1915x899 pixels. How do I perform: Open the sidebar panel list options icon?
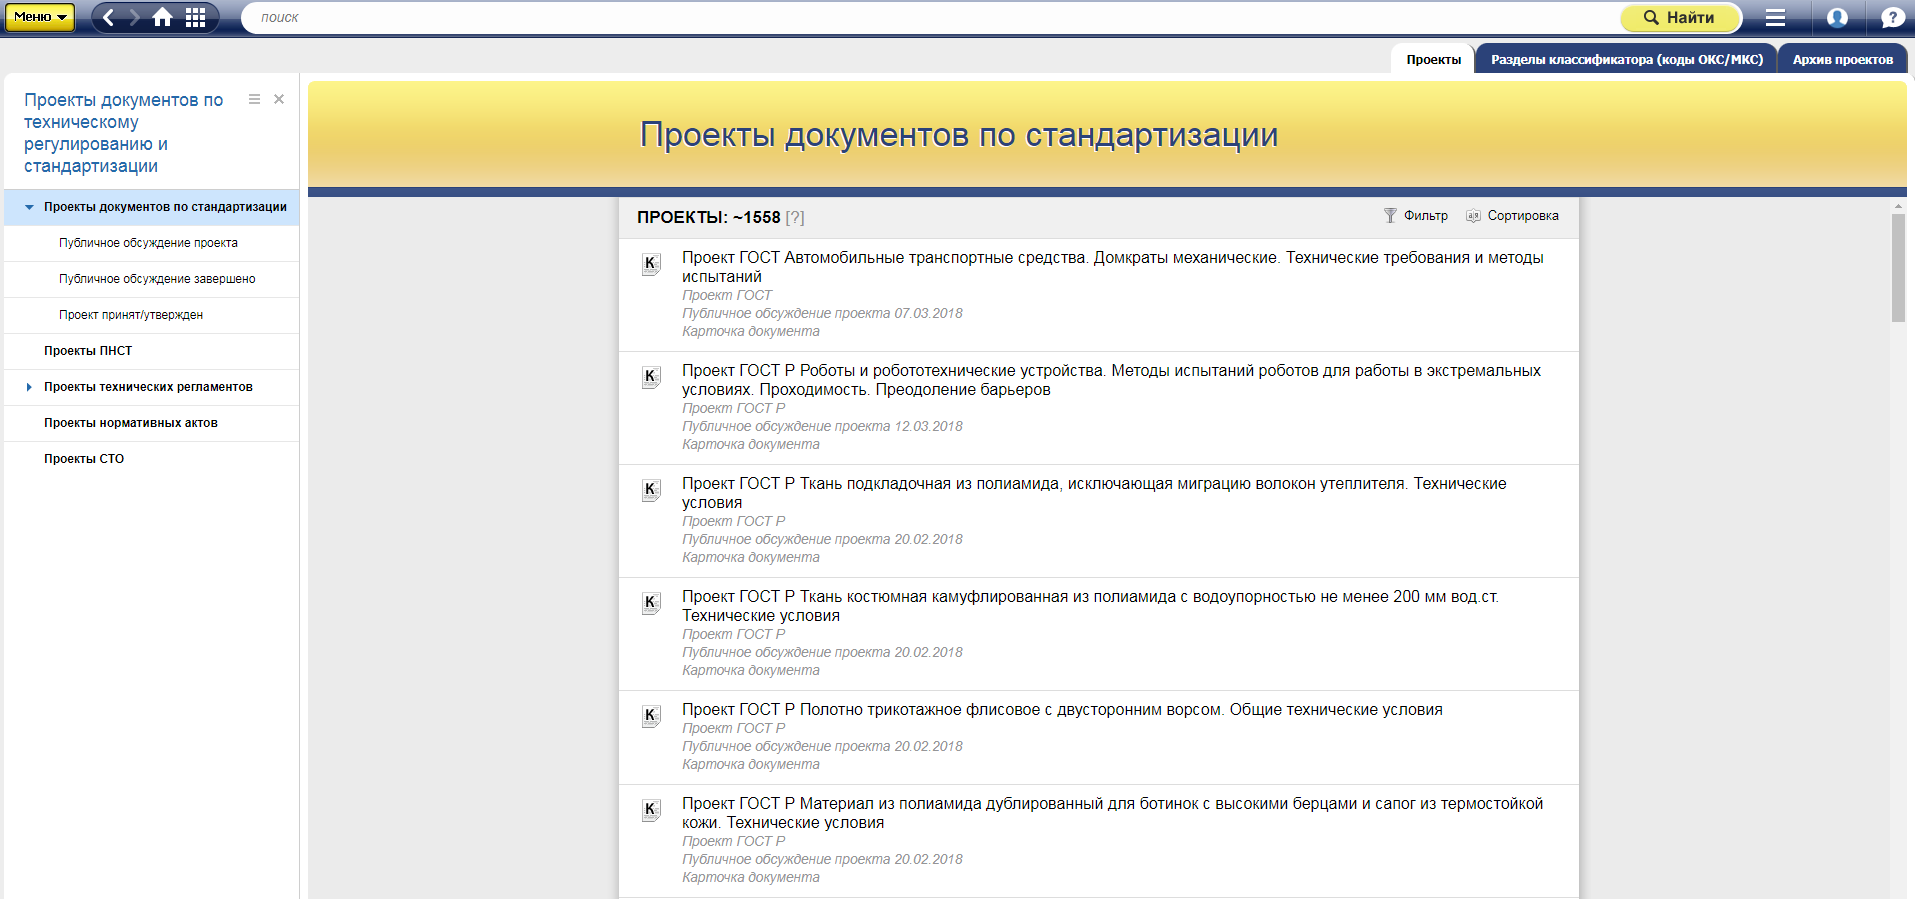tap(254, 99)
